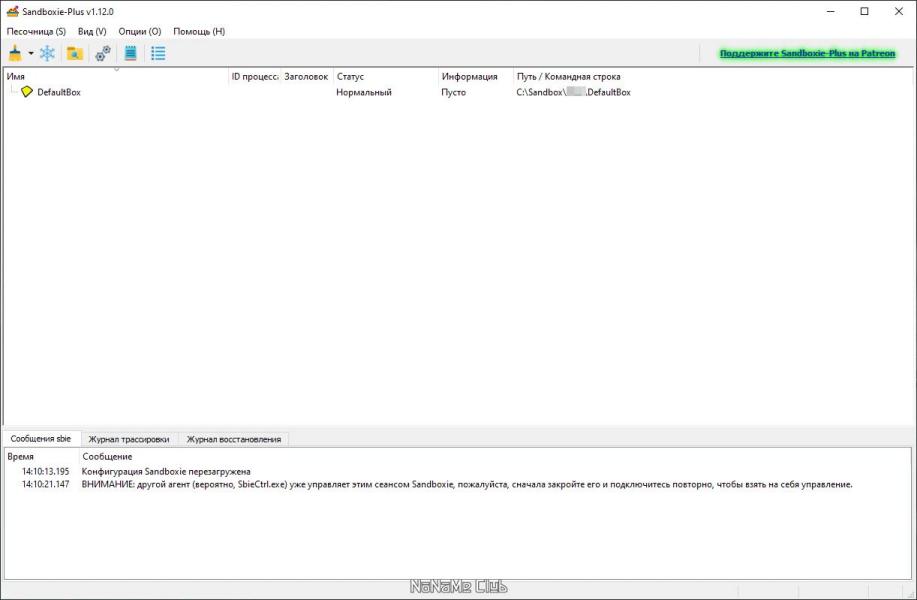Click the bulleted list toolbar icon
Viewport: 917px width, 600px height.
(x=158, y=53)
